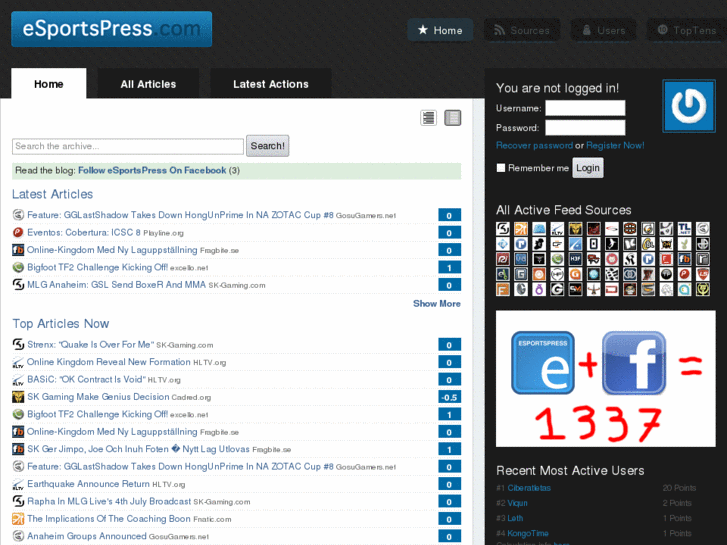Open BASIC OK Contract Is Void article
Viewport: 727px width, 545px height.
(x=86, y=379)
